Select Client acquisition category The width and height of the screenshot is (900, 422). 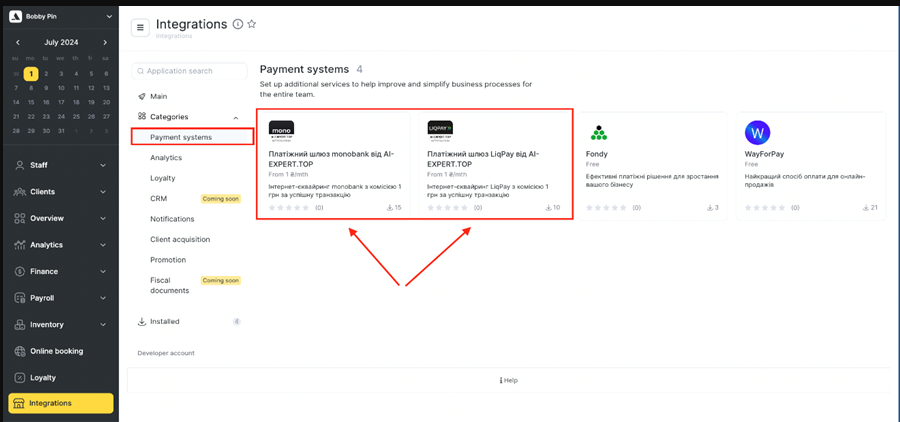(x=180, y=239)
